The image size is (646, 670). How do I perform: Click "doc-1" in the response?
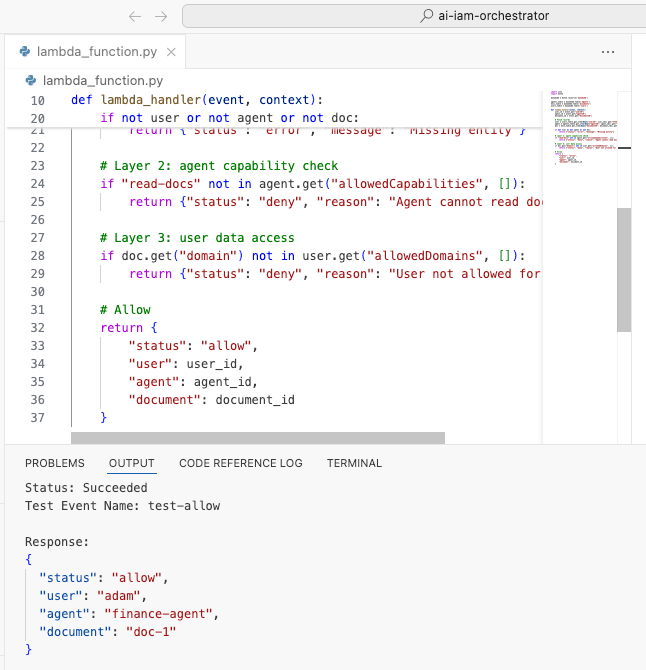coord(151,632)
